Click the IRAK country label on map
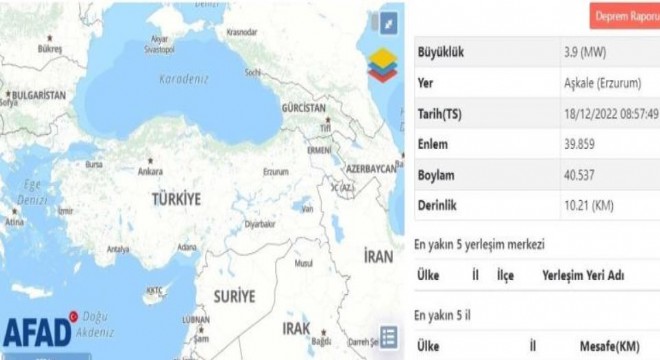 (x=296, y=329)
